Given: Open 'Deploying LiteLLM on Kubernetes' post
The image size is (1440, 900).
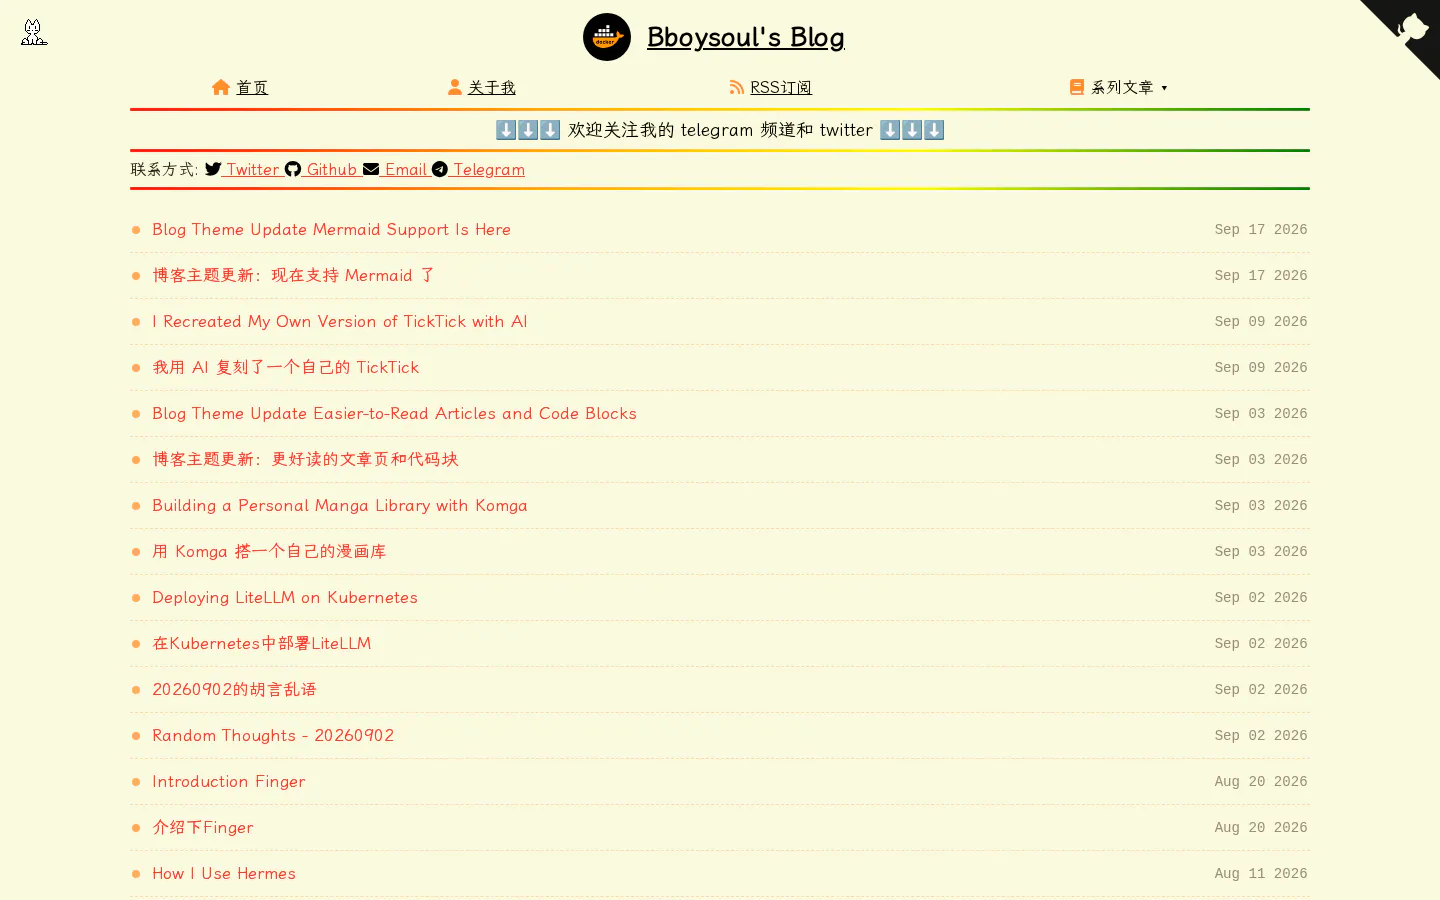Looking at the screenshot, I should [285, 597].
